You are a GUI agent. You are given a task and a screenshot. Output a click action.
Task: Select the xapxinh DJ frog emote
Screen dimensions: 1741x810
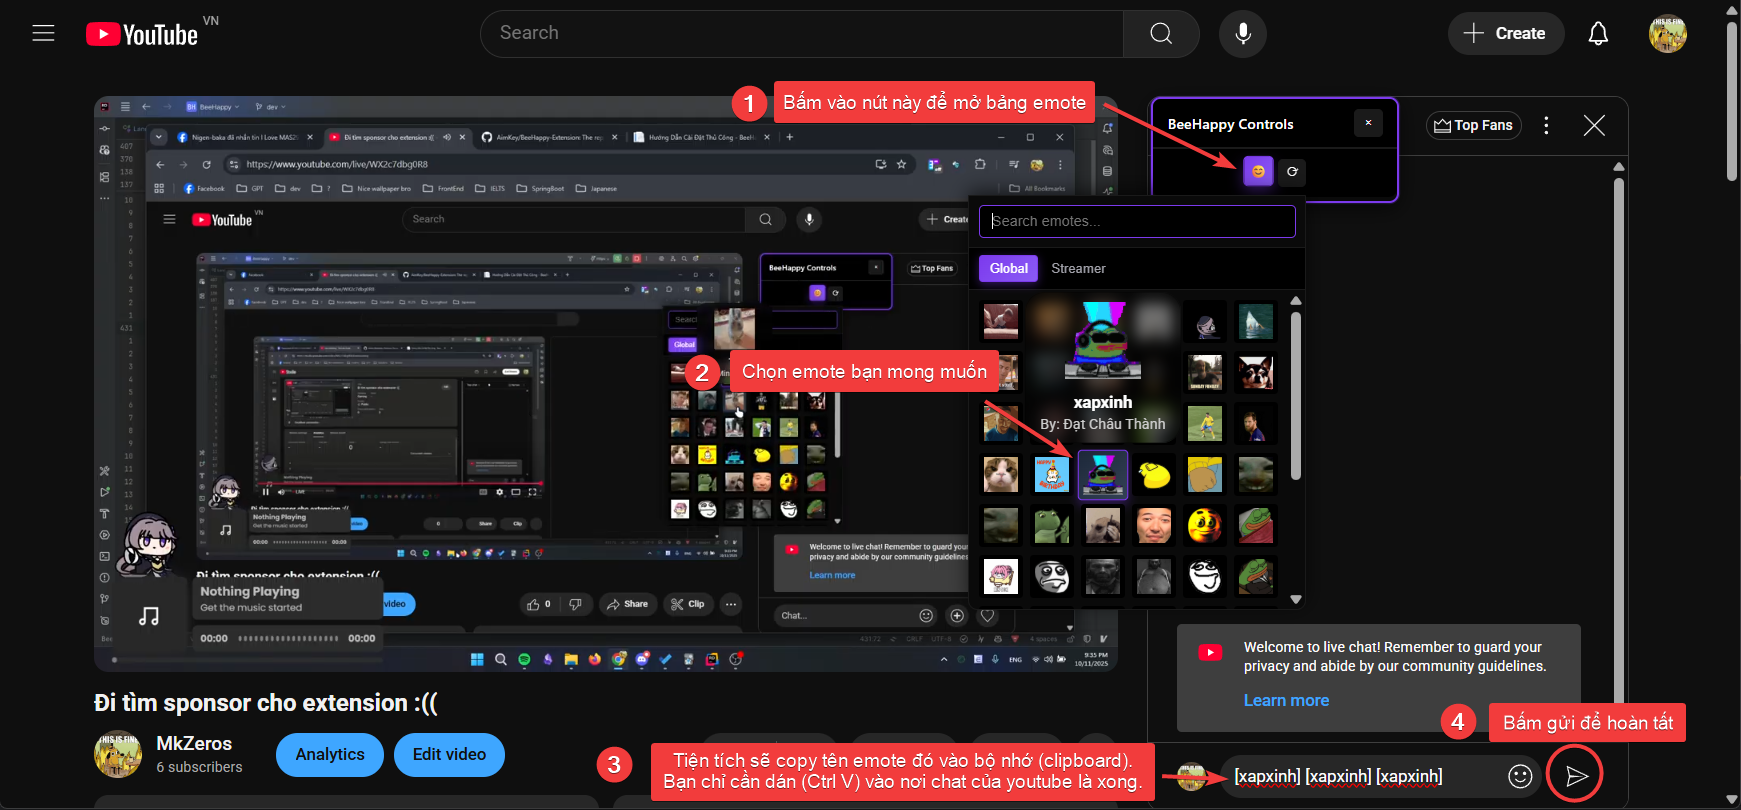[x=1102, y=474]
